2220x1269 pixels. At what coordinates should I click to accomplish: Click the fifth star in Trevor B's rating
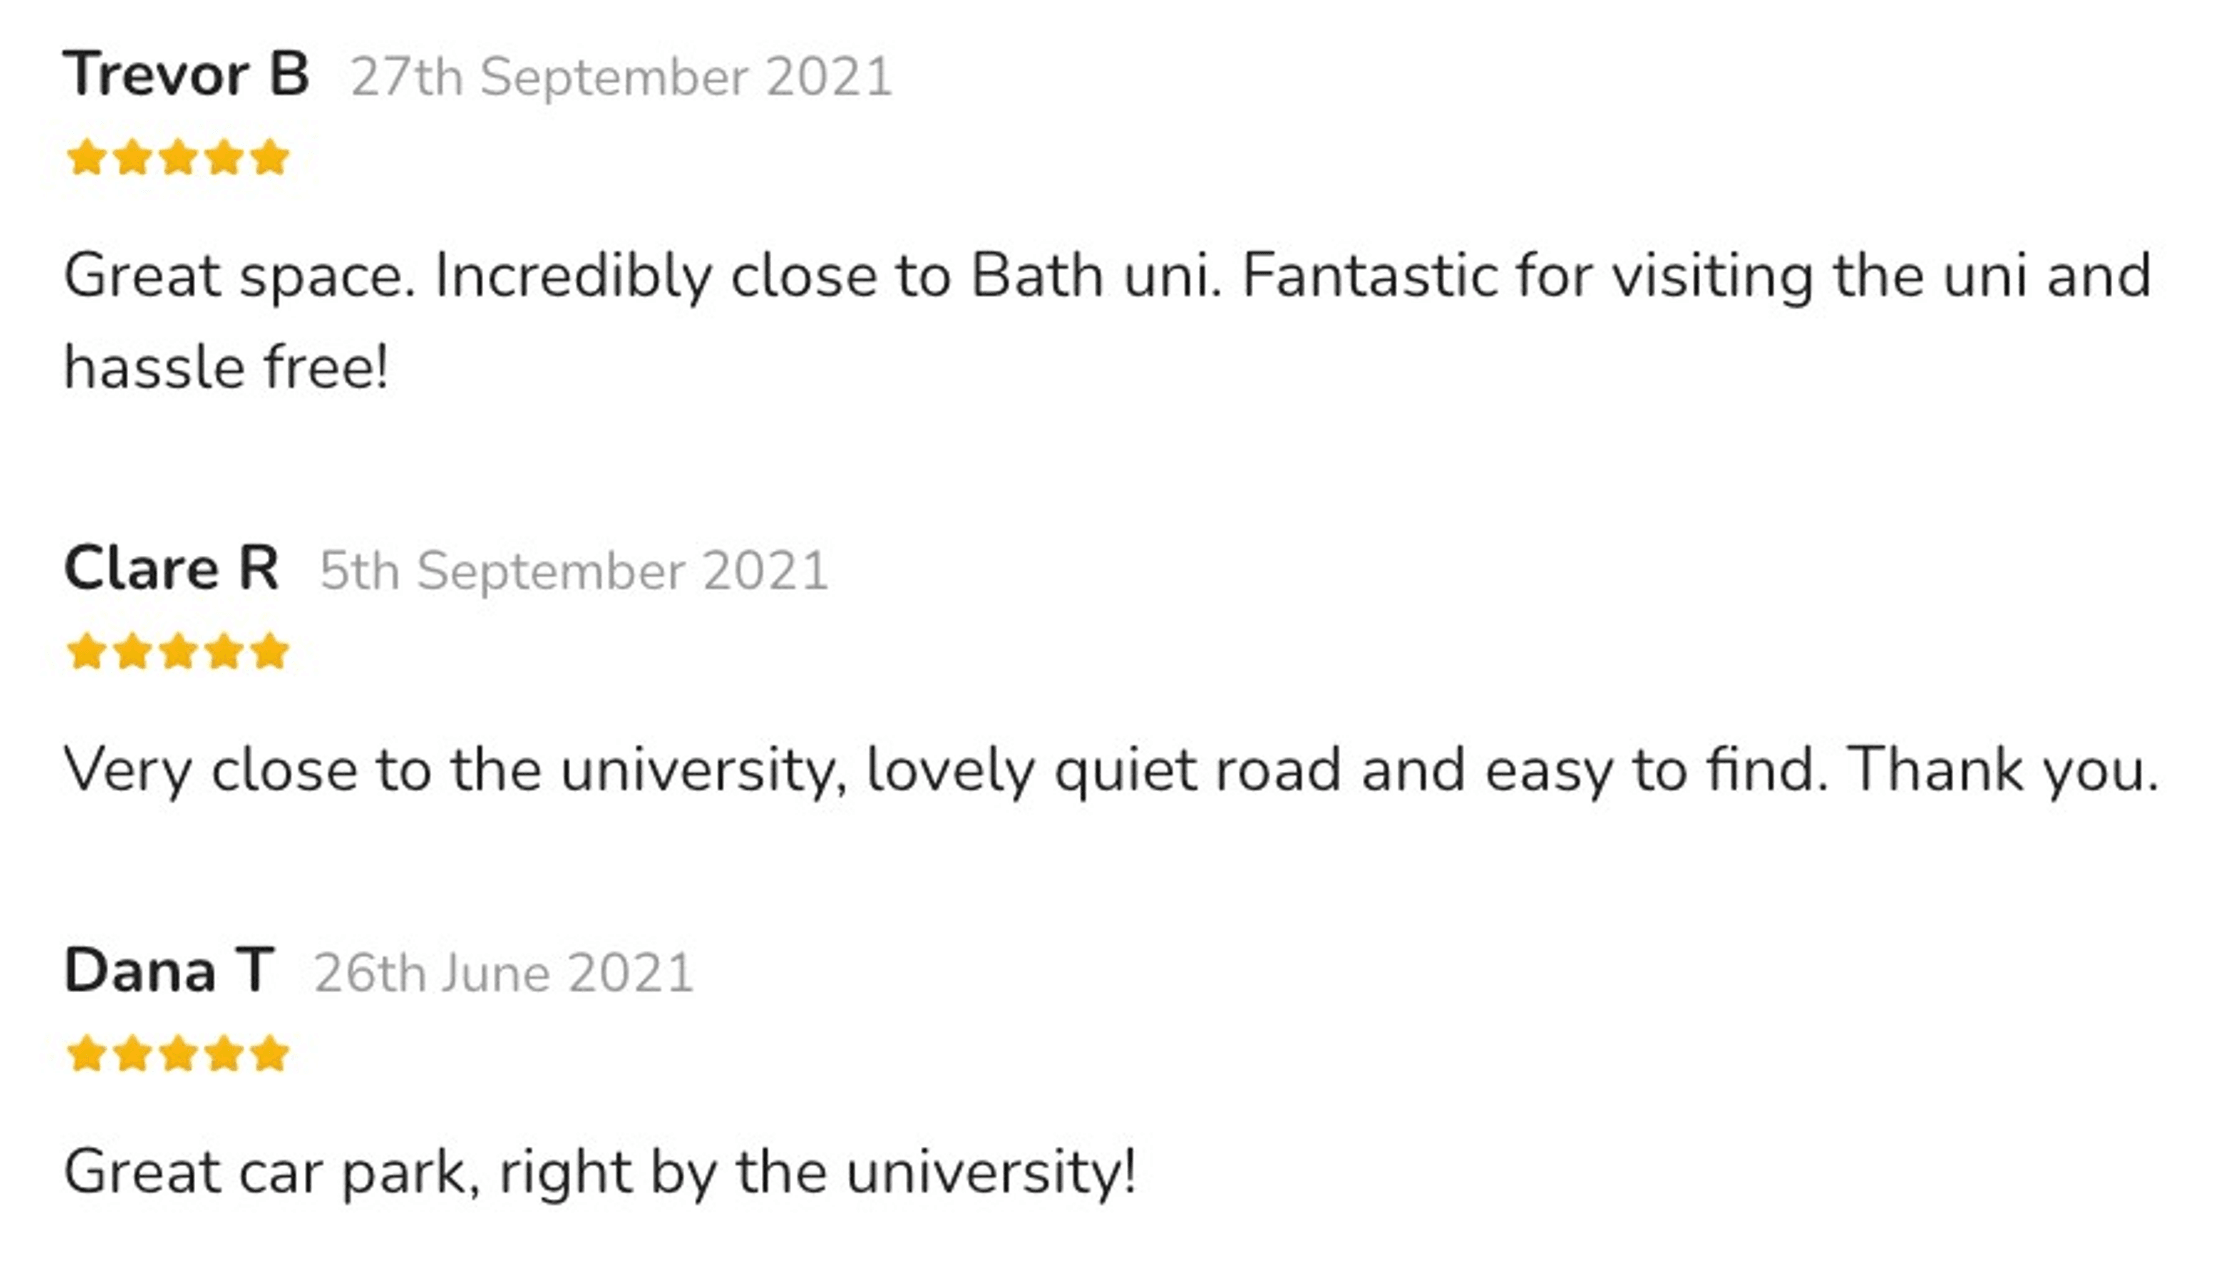point(270,158)
